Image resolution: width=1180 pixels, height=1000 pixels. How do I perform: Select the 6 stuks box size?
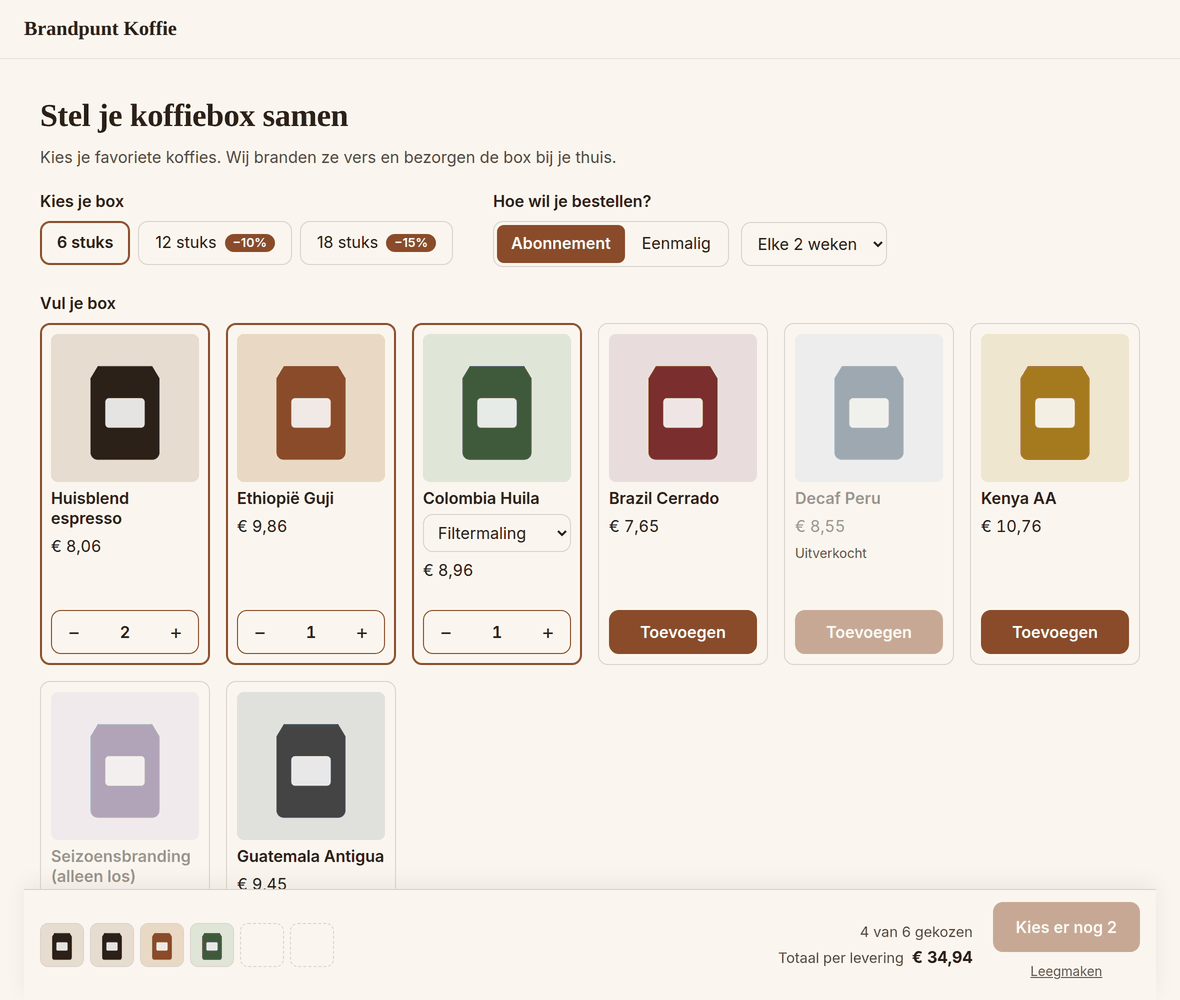point(85,243)
